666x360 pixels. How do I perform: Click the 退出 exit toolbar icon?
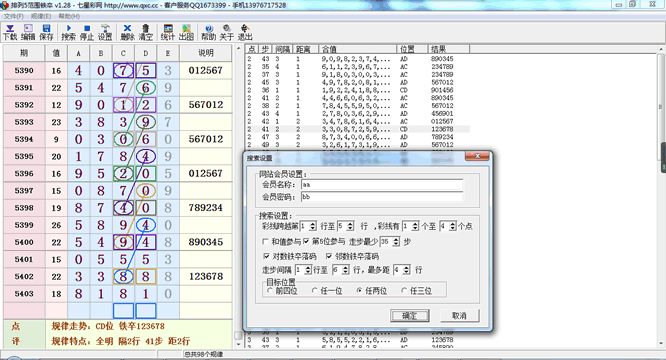245,32
